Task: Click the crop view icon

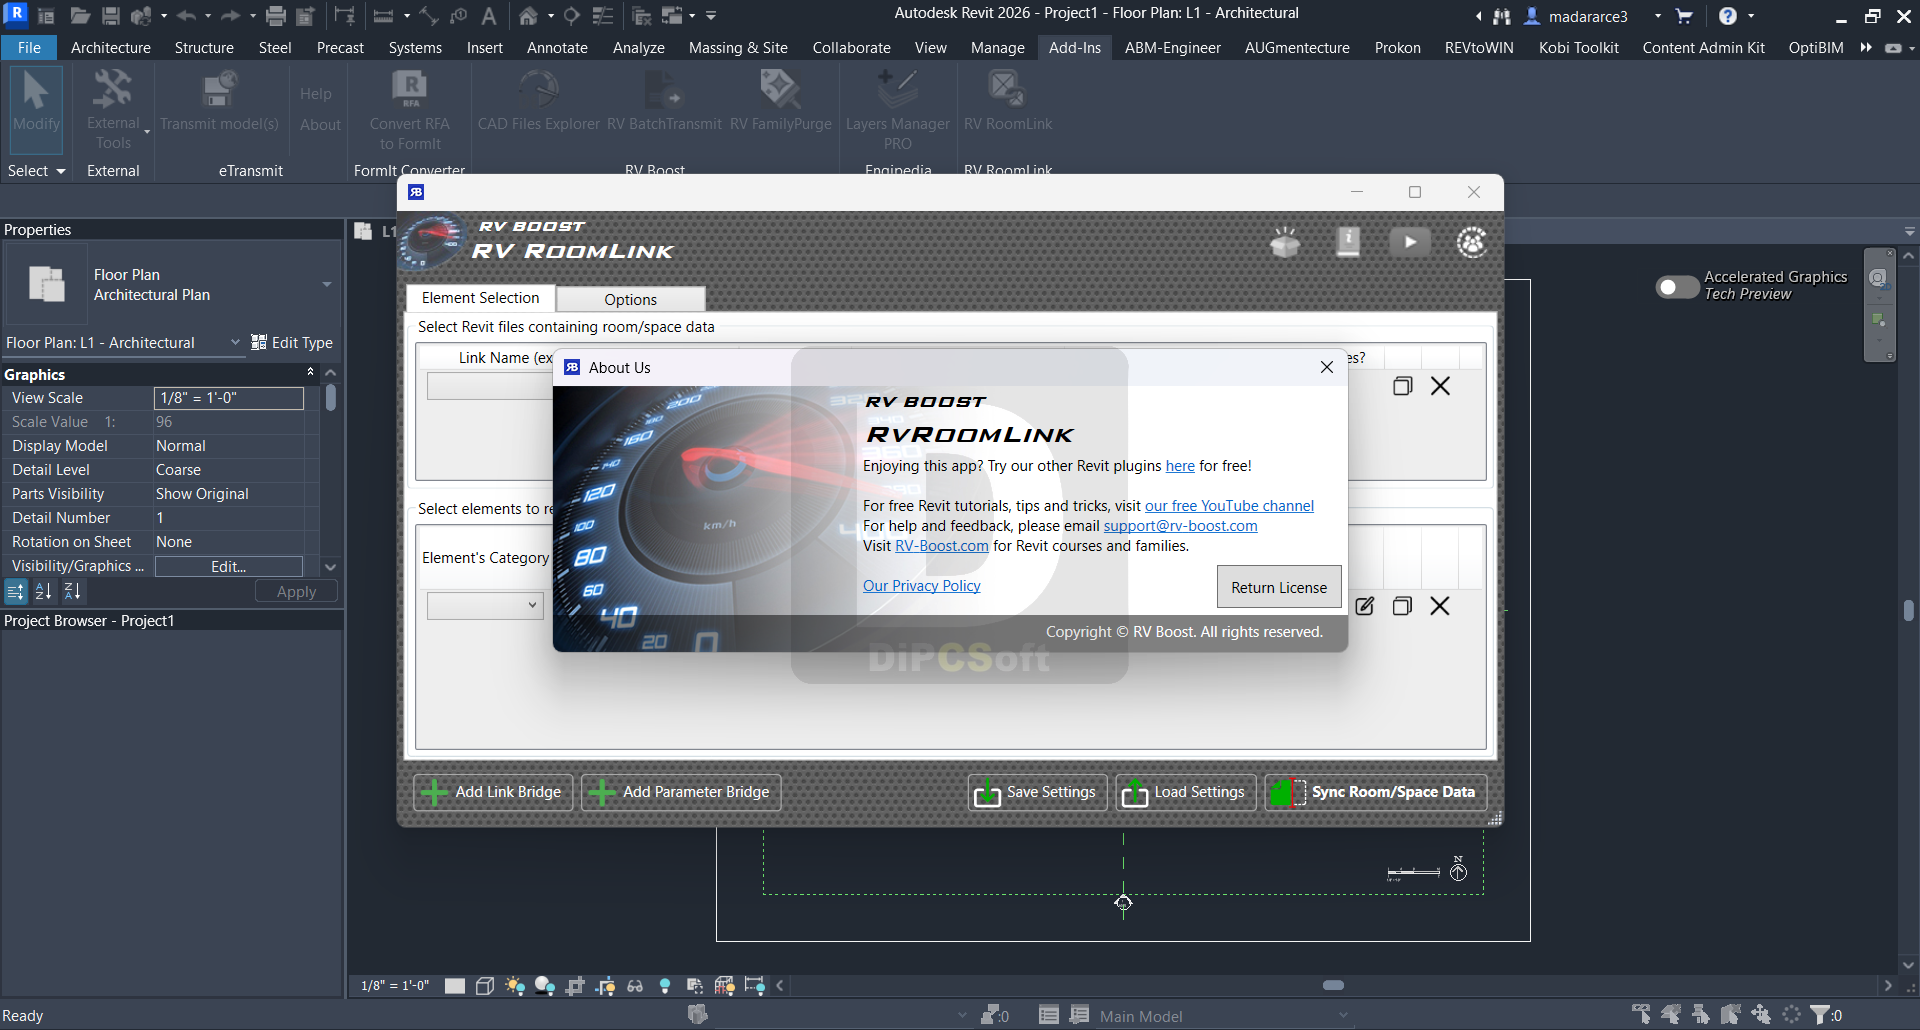Action: (575, 986)
